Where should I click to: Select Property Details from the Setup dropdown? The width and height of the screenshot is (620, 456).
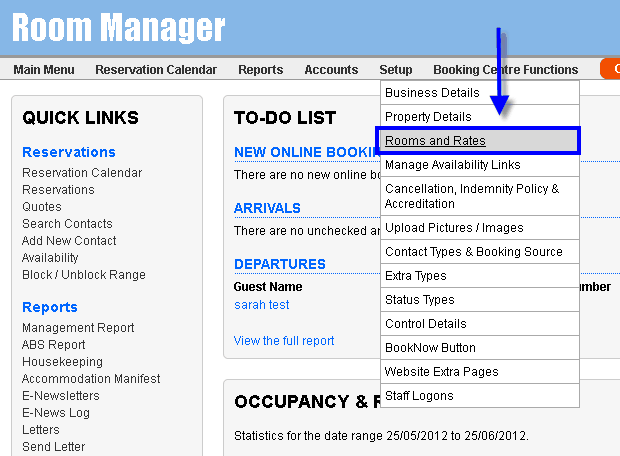(480, 117)
